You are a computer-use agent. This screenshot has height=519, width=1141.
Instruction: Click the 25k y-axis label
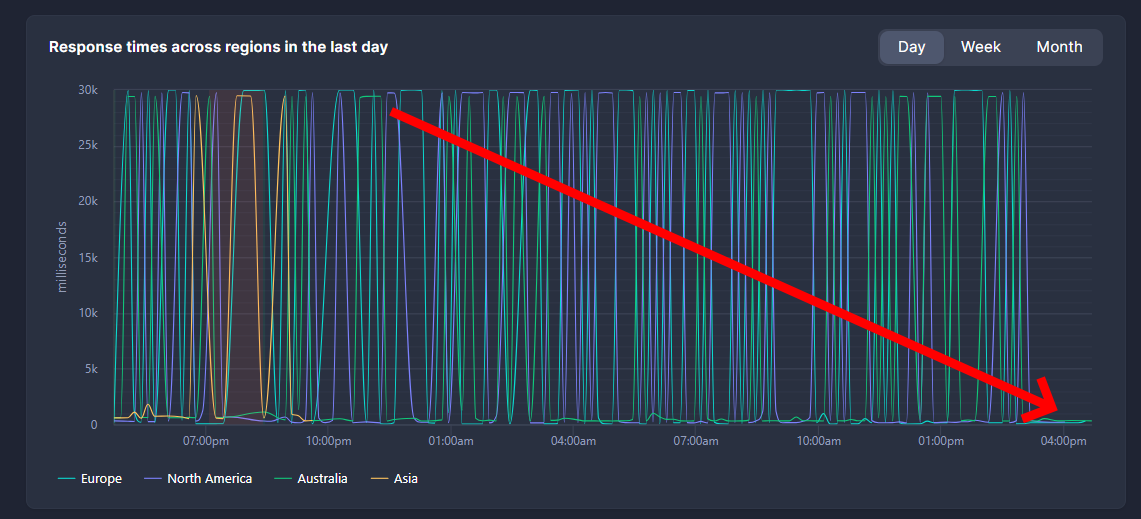[x=87, y=146]
